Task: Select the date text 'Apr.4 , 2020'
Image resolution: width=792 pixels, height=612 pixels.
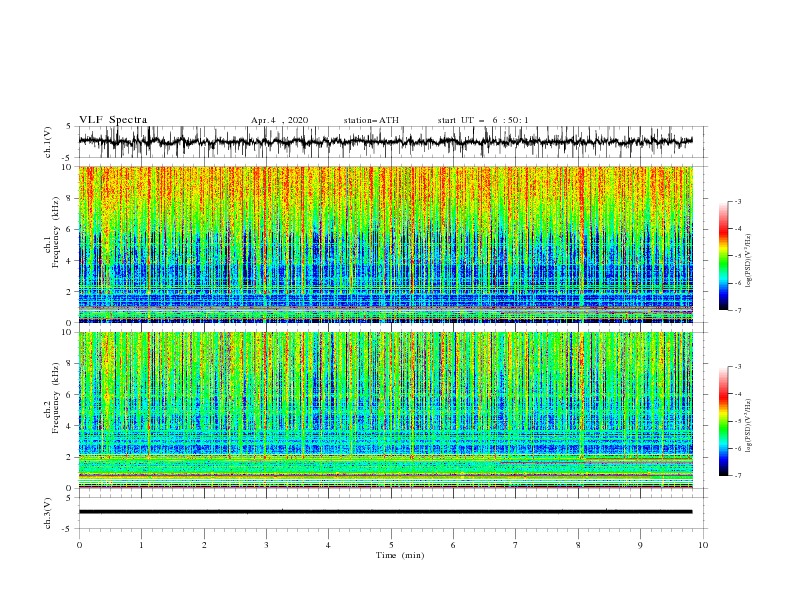Action: [279, 120]
